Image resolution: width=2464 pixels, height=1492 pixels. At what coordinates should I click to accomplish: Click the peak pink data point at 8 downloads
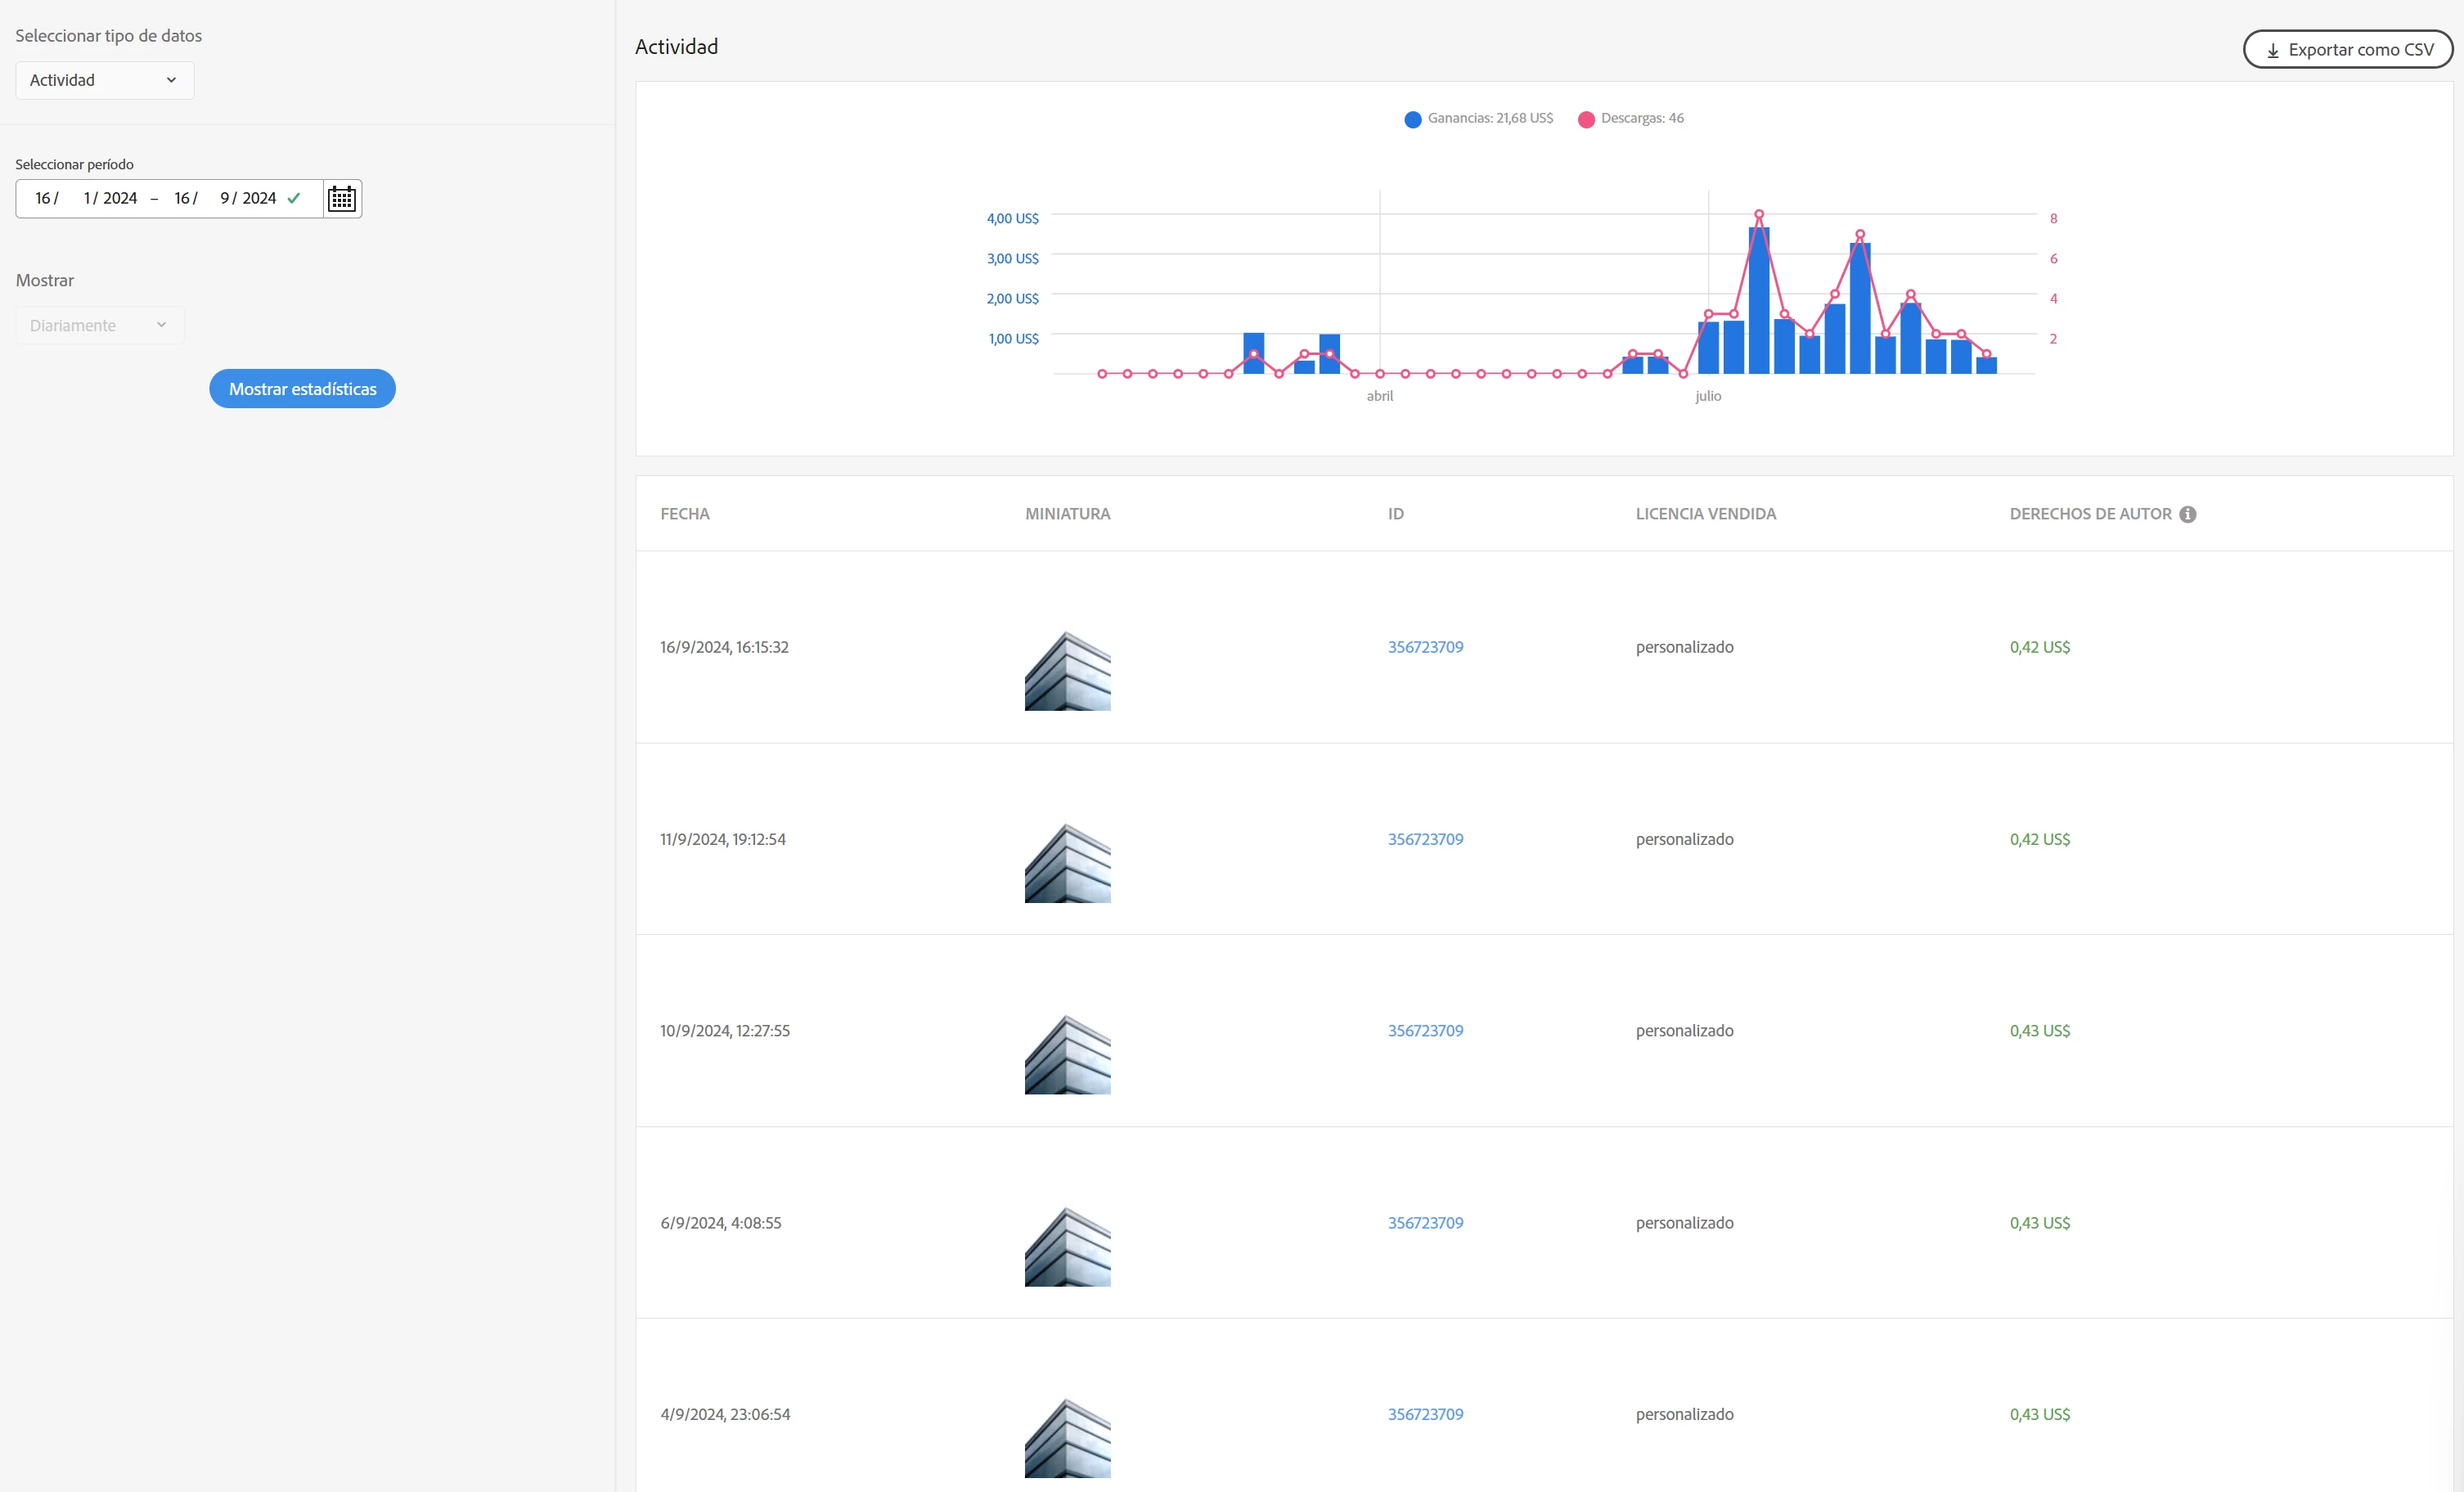click(x=1758, y=214)
